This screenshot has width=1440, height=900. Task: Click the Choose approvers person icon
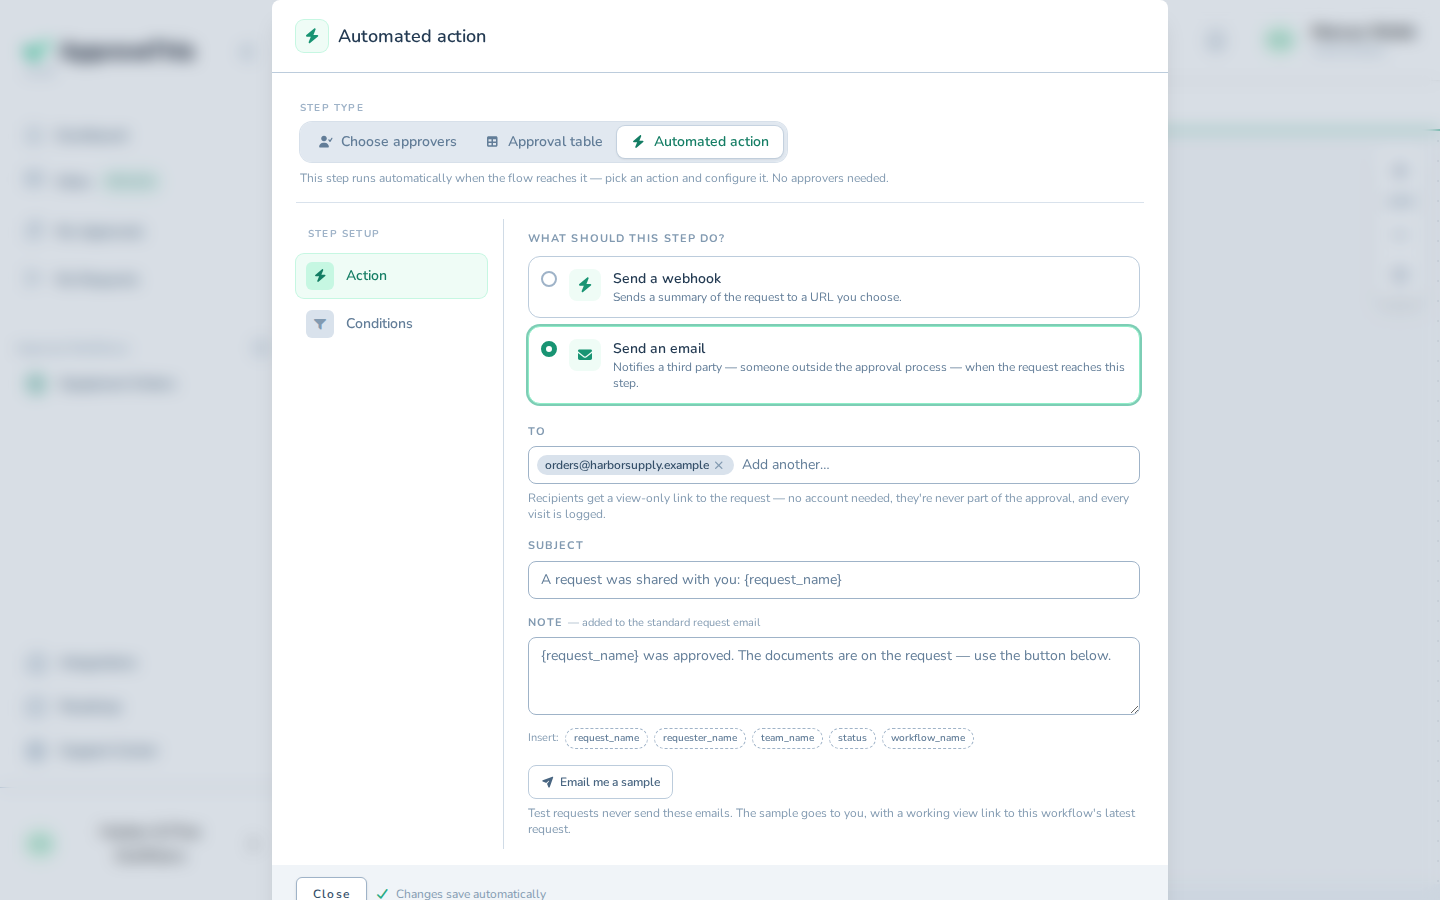(x=325, y=142)
